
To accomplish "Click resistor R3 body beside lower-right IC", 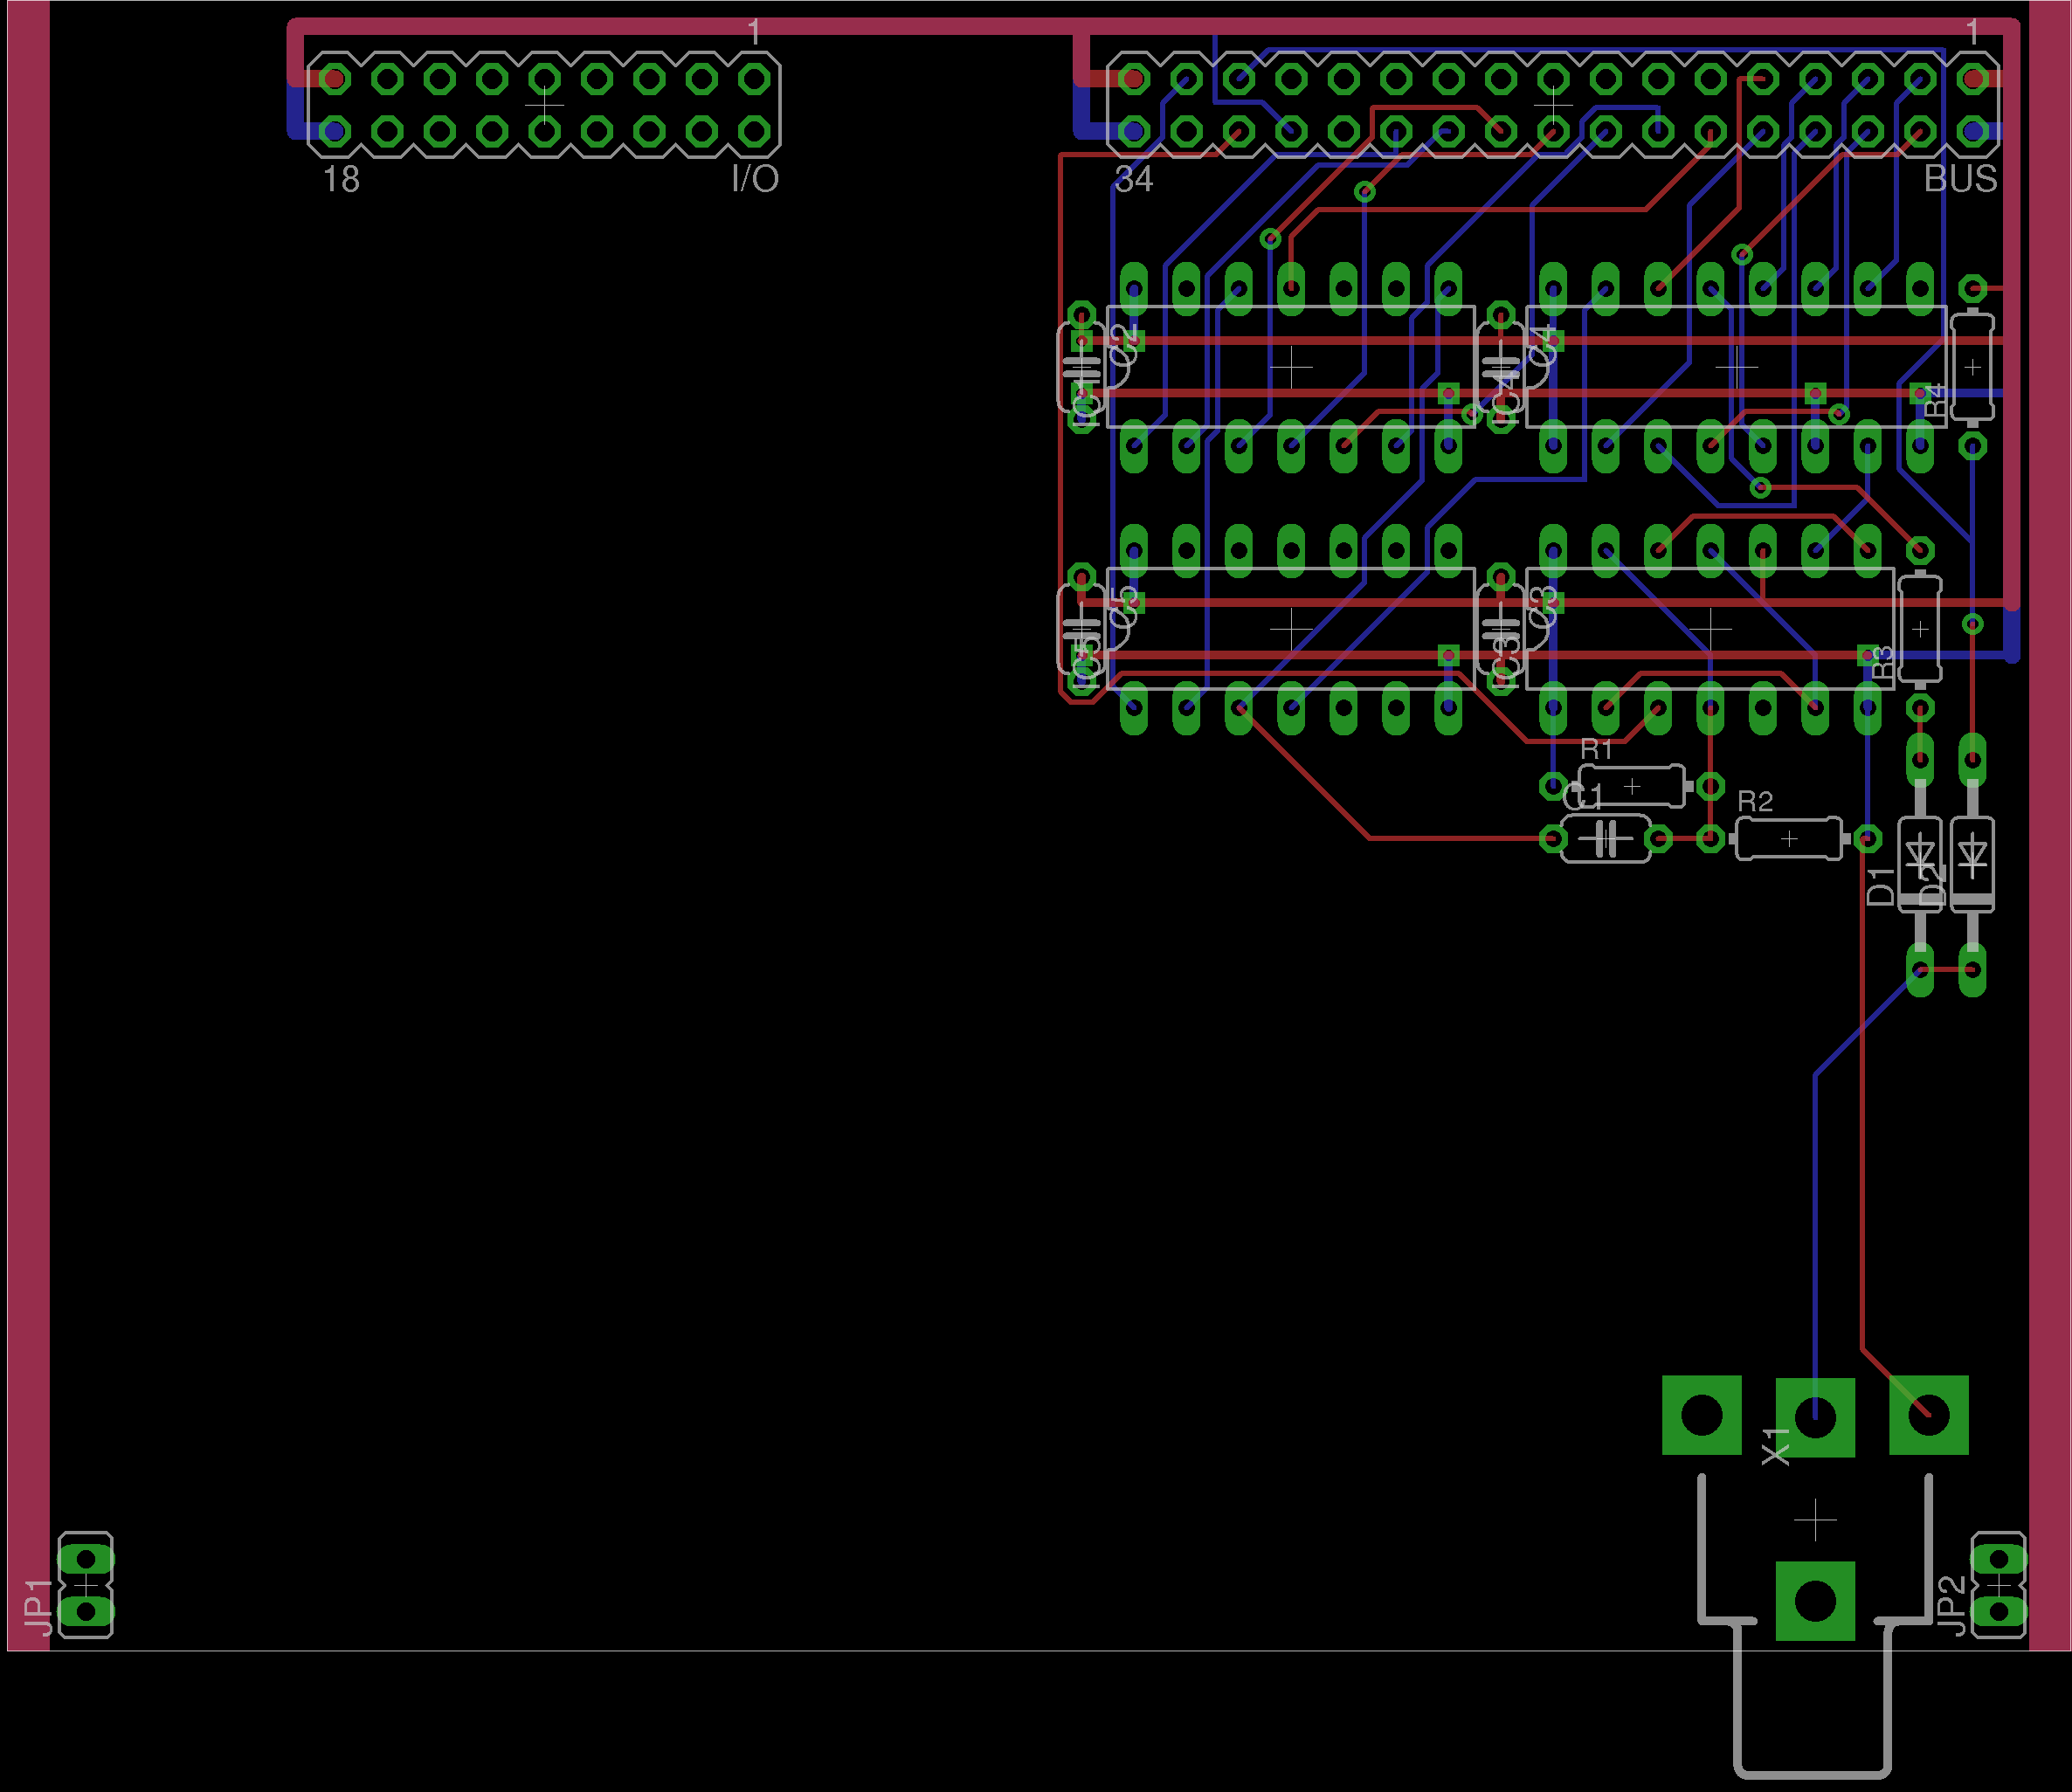I will [x=1919, y=628].
